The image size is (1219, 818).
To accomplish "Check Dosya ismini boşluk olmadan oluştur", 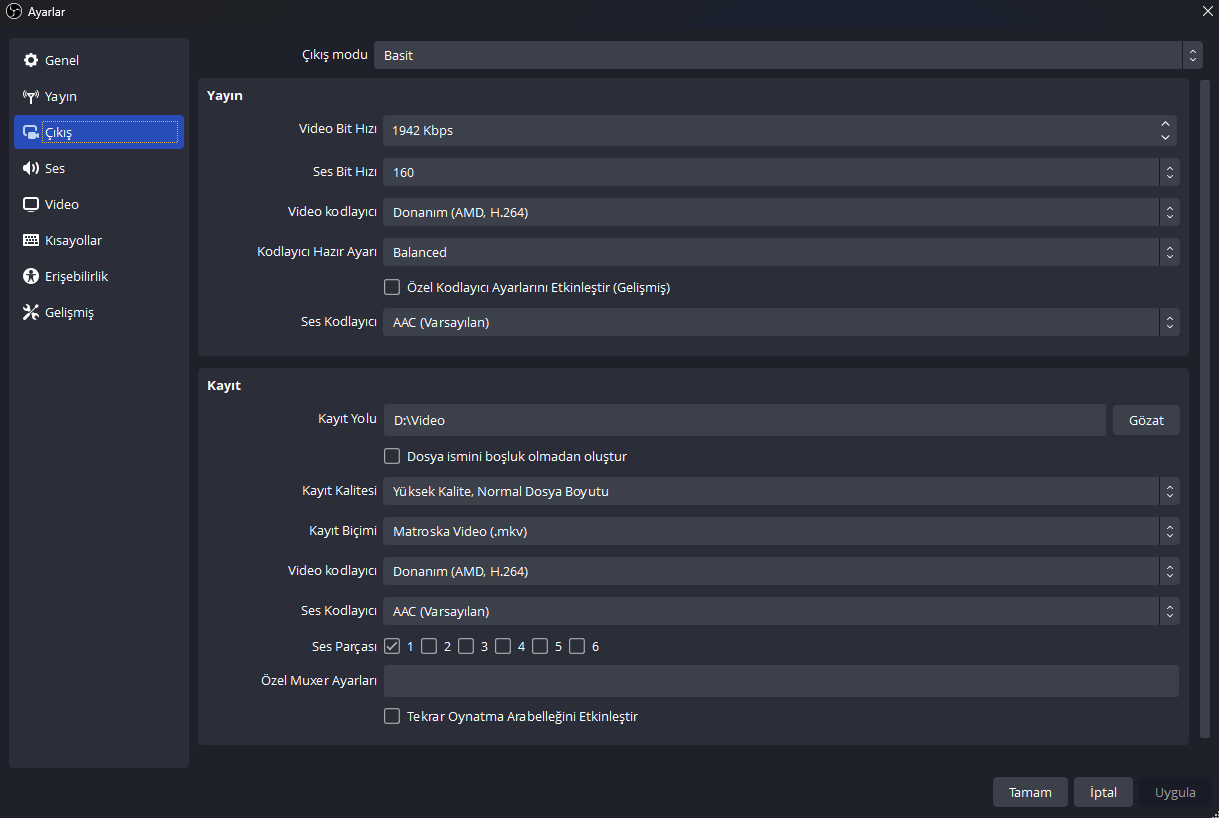I will (x=392, y=457).
